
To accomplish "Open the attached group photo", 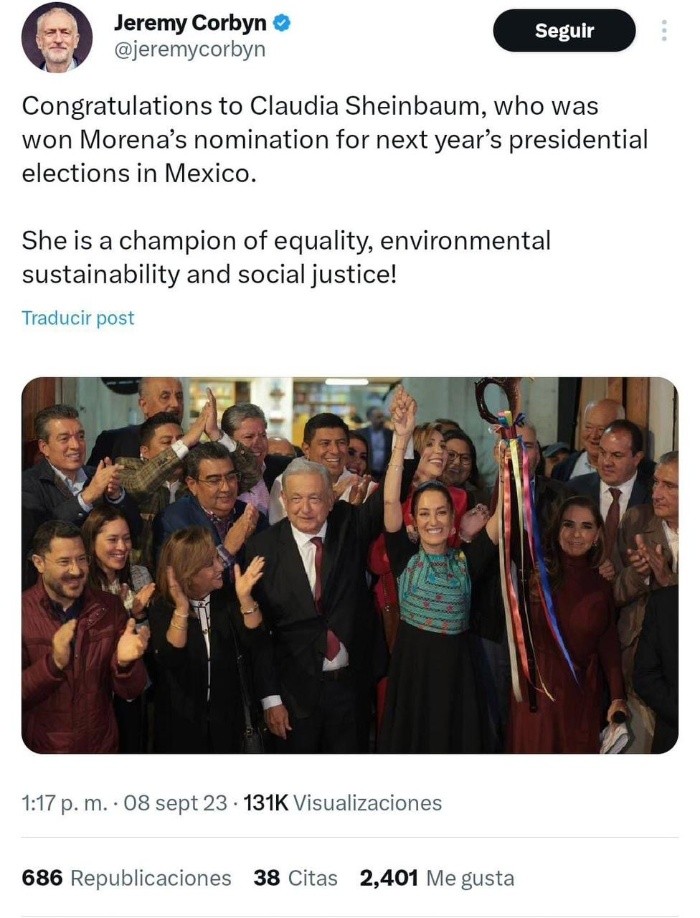I will [x=349, y=564].
